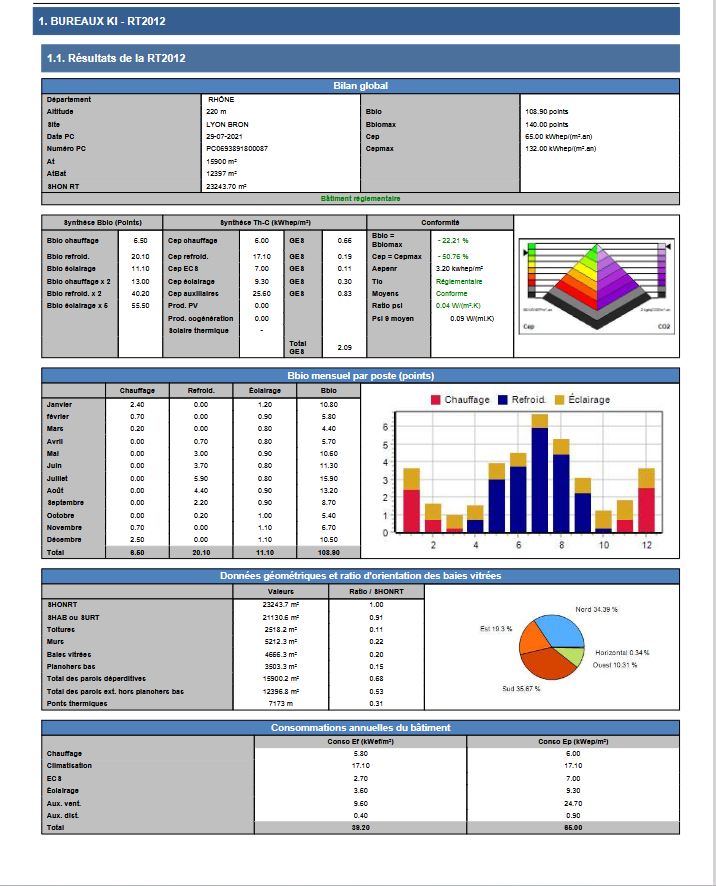Click the red Chauffage legend swatch
Image resolution: width=716 pixels, height=886 pixels.
coord(435,400)
